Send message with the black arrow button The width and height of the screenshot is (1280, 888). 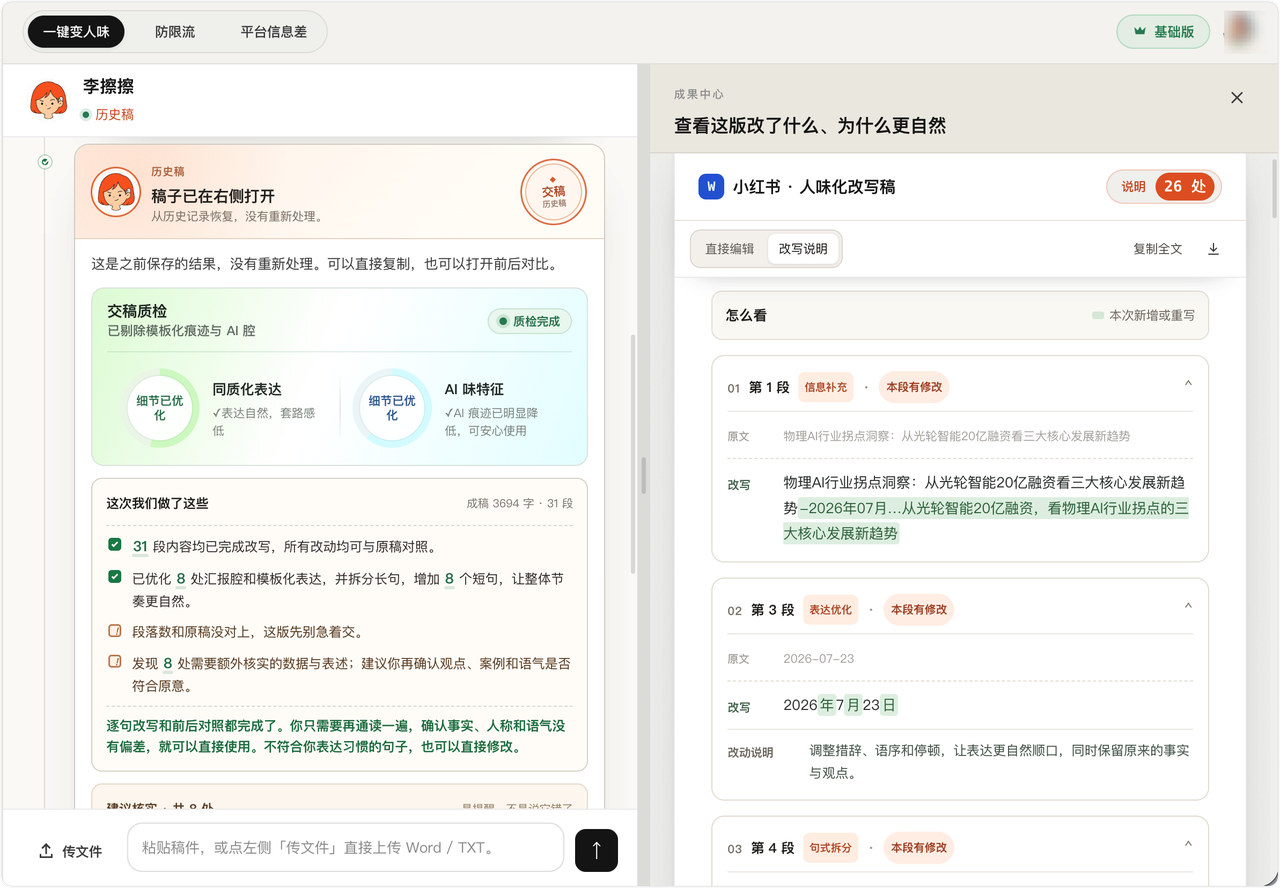pyautogui.click(x=596, y=850)
